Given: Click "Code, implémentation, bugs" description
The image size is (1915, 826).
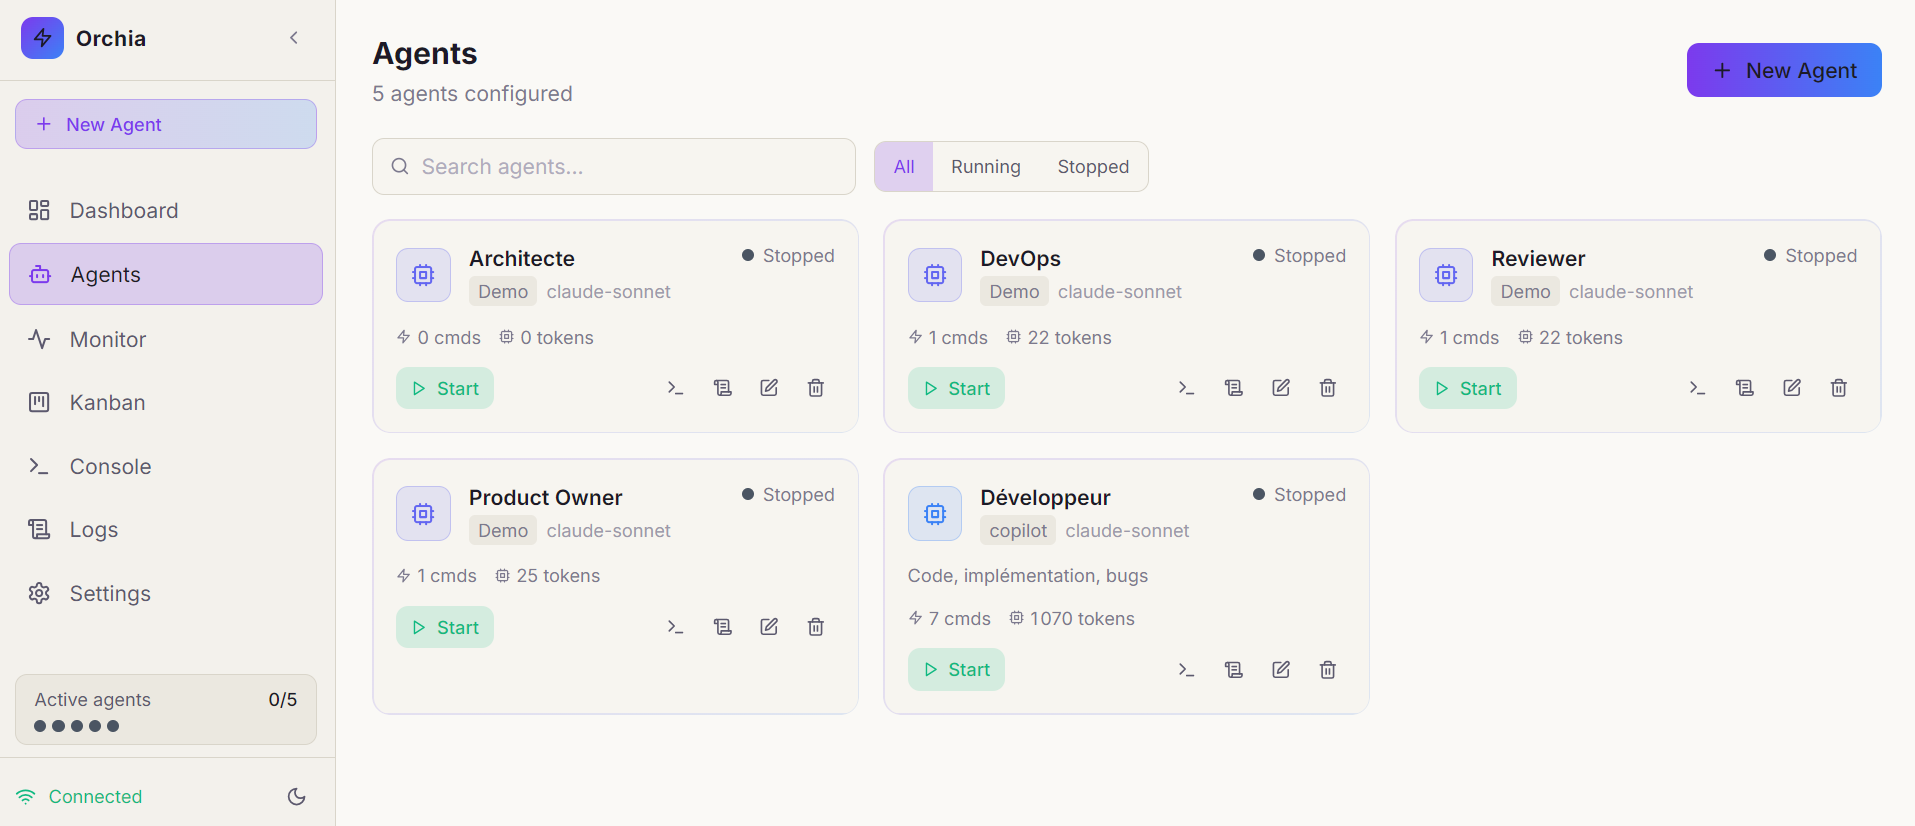Looking at the screenshot, I should tap(1027, 576).
